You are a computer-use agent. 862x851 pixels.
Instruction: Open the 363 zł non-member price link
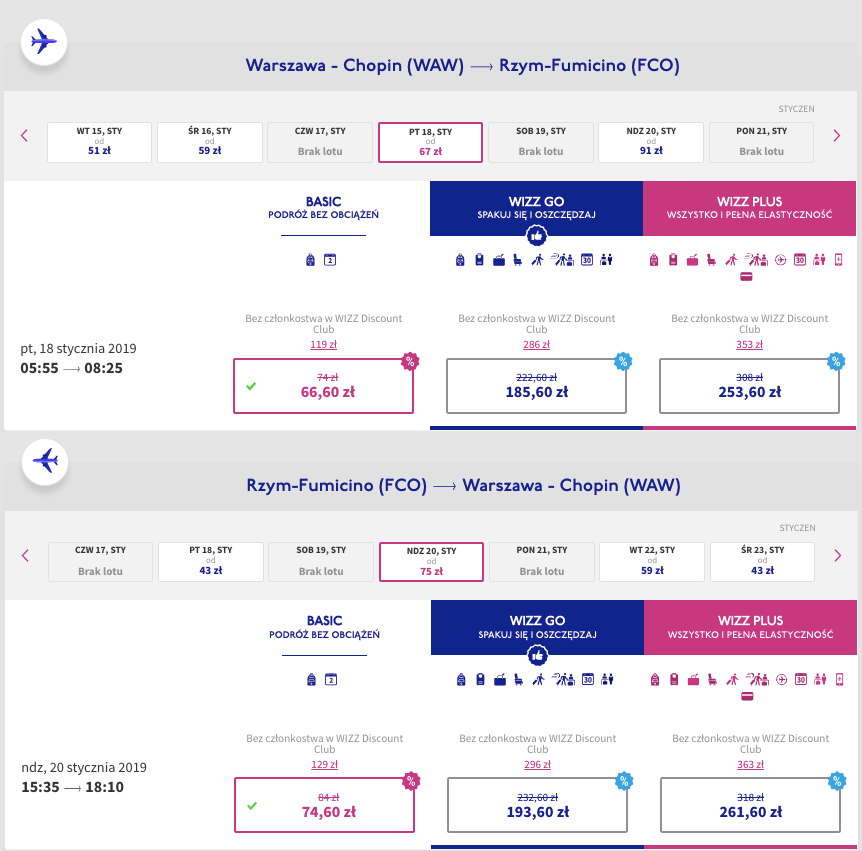coord(750,765)
